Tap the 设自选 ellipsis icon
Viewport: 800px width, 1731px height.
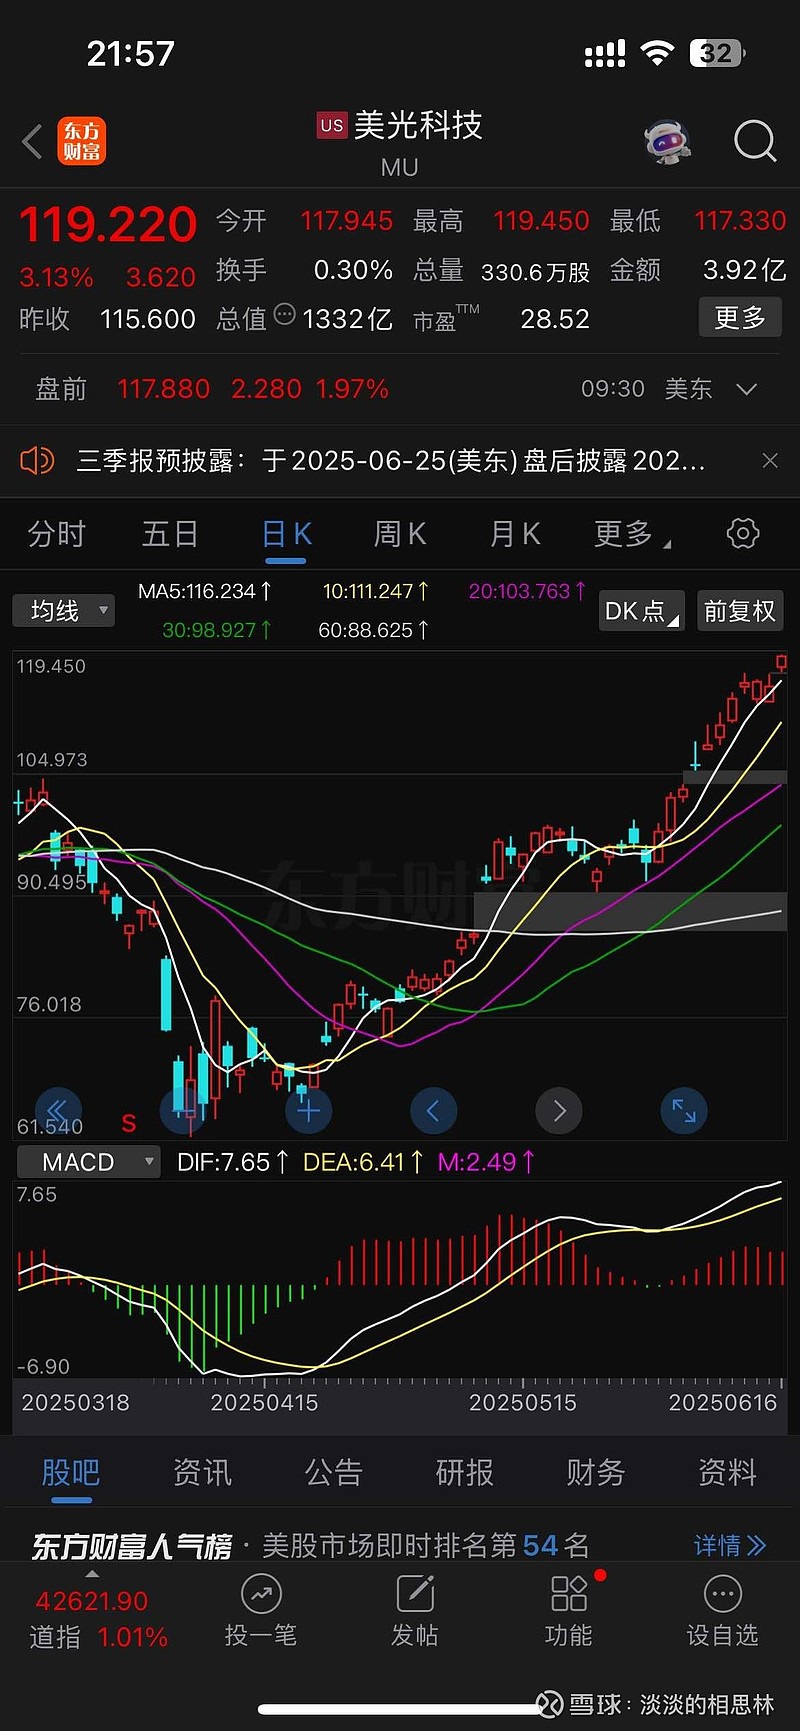[723, 1594]
